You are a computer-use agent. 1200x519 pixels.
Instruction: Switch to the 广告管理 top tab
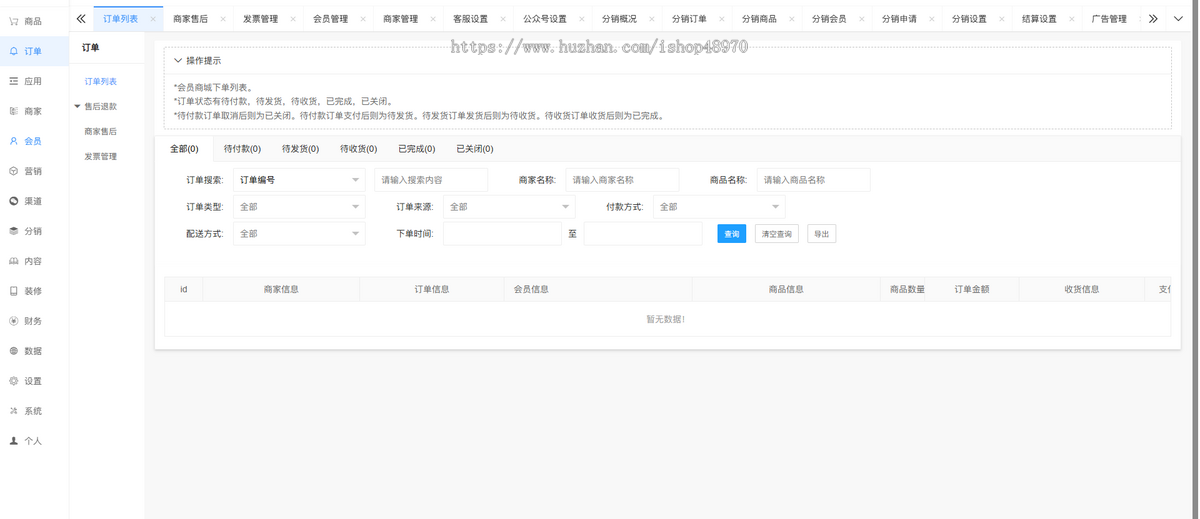tap(1109, 19)
